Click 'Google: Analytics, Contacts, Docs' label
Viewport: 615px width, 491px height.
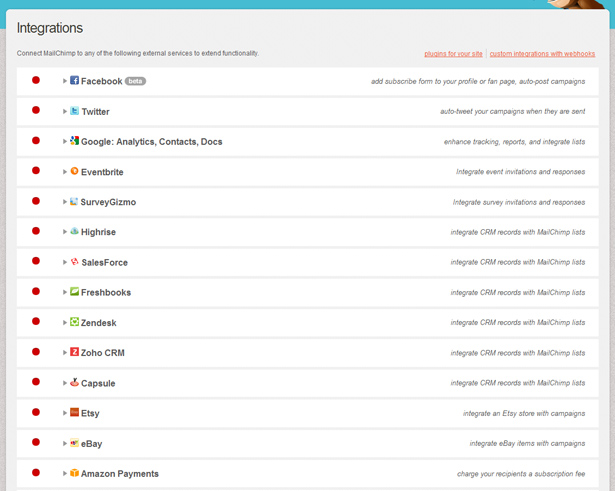click(151, 142)
